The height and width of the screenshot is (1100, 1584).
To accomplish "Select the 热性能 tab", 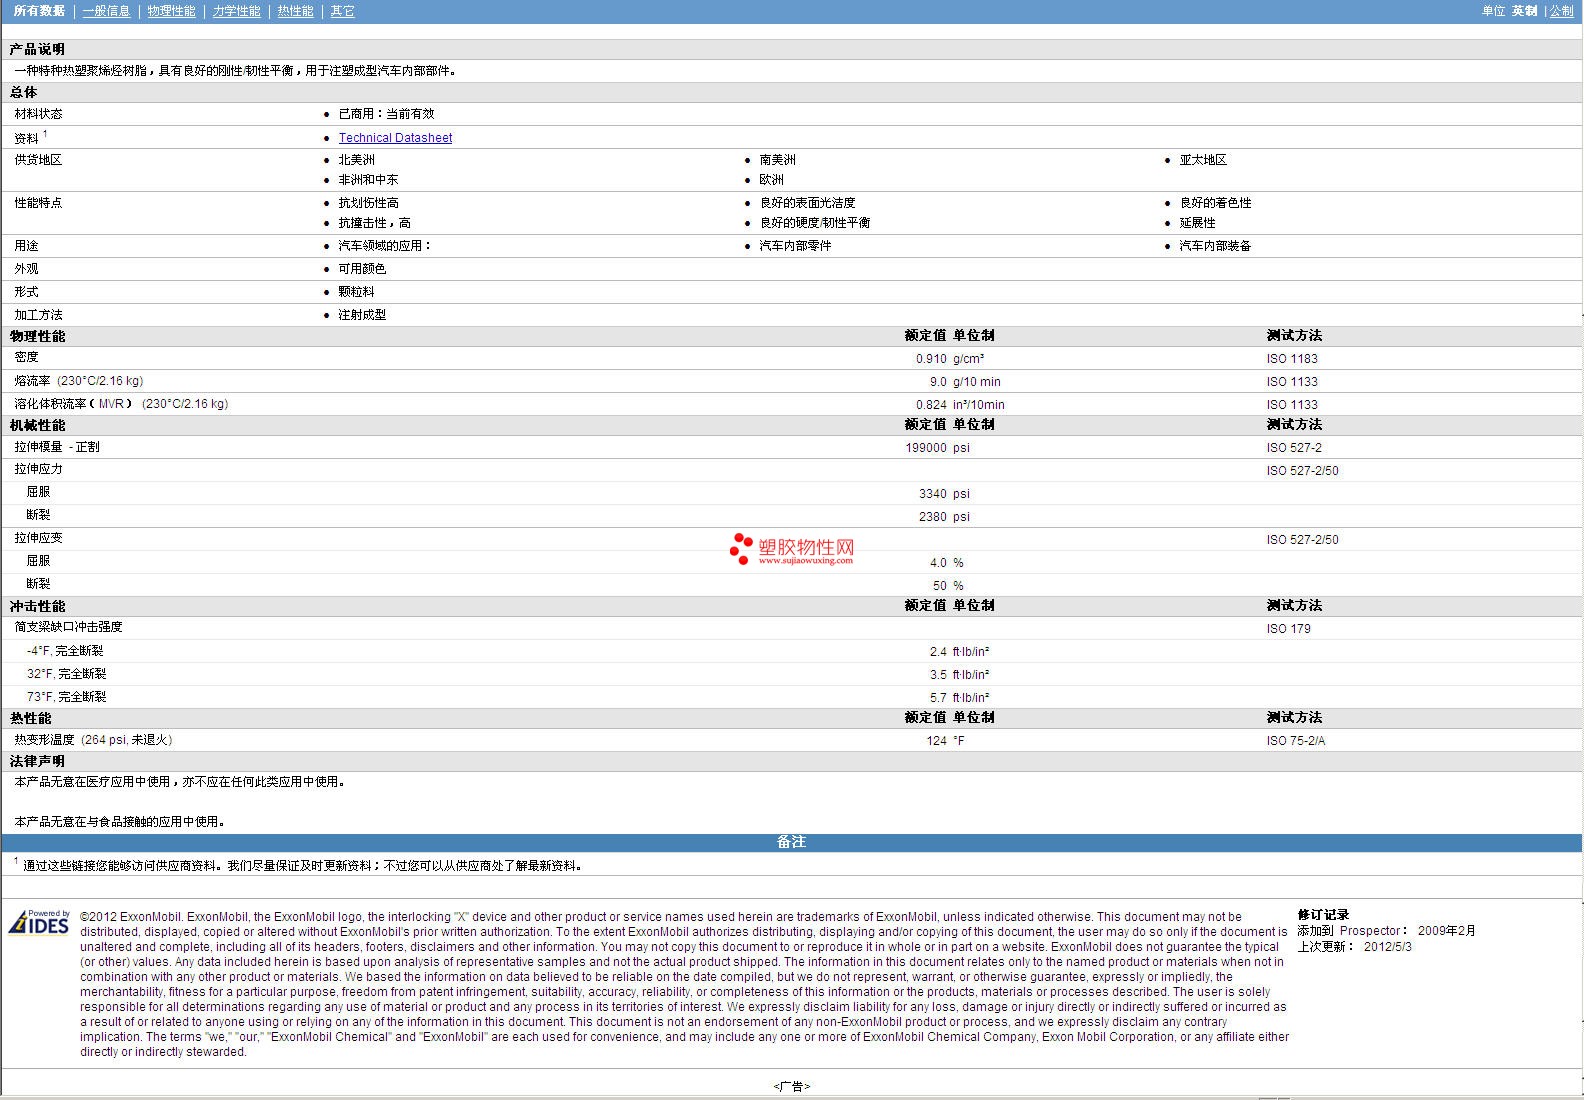I will pyautogui.click(x=295, y=11).
